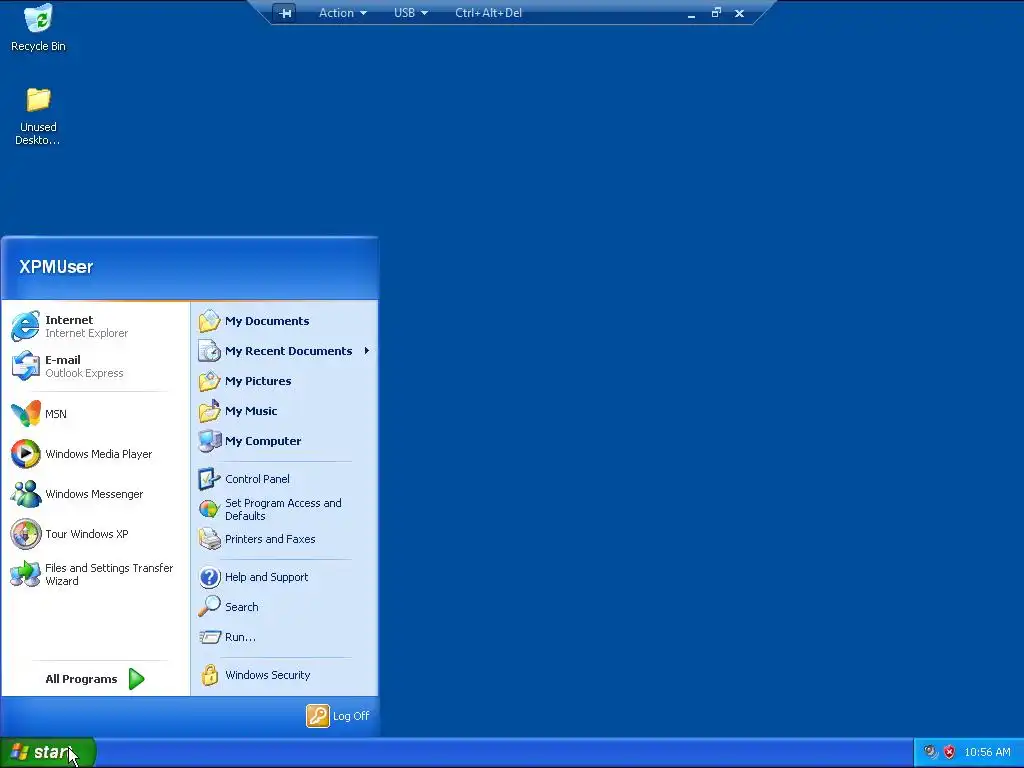Click the gray system tray icon beside shield
Viewport: 1024px width, 768px height.
[x=930, y=752]
